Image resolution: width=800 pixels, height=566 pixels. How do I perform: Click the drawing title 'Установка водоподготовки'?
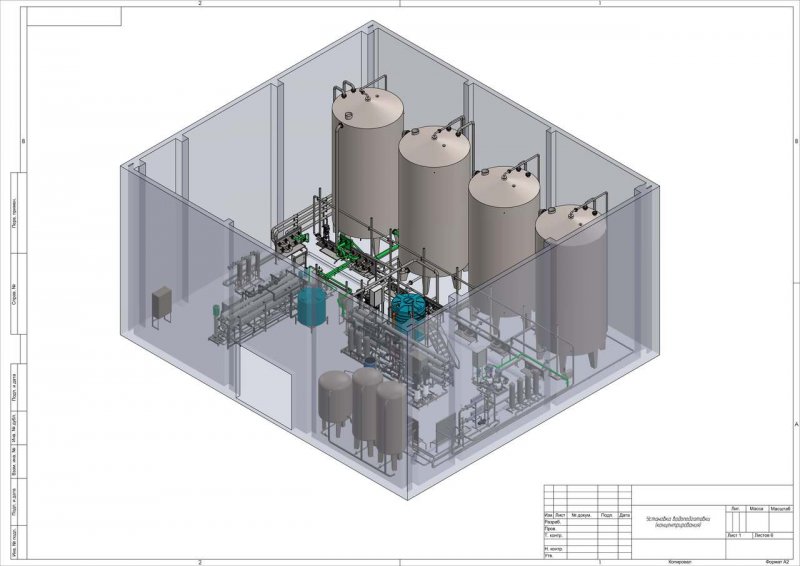click(x=678, y=519)
